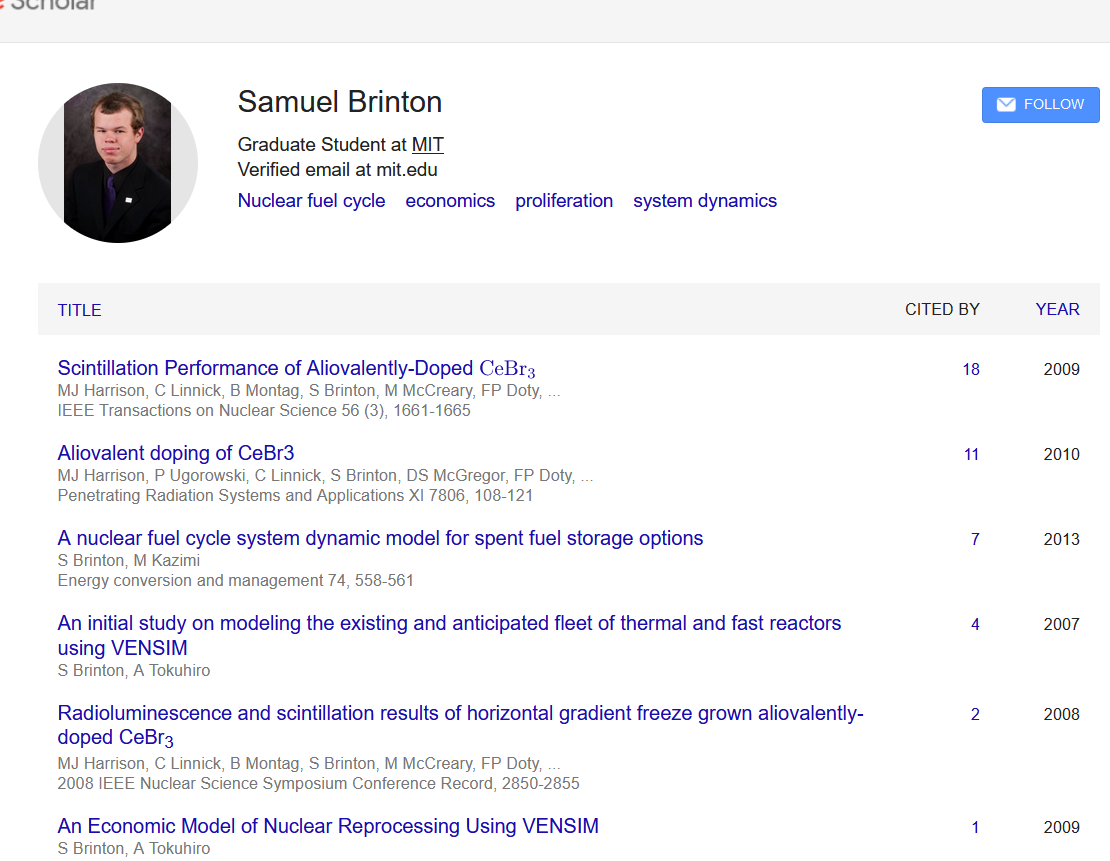
Task: Sort publications by YEAR column header
Action: point(1058,309)
